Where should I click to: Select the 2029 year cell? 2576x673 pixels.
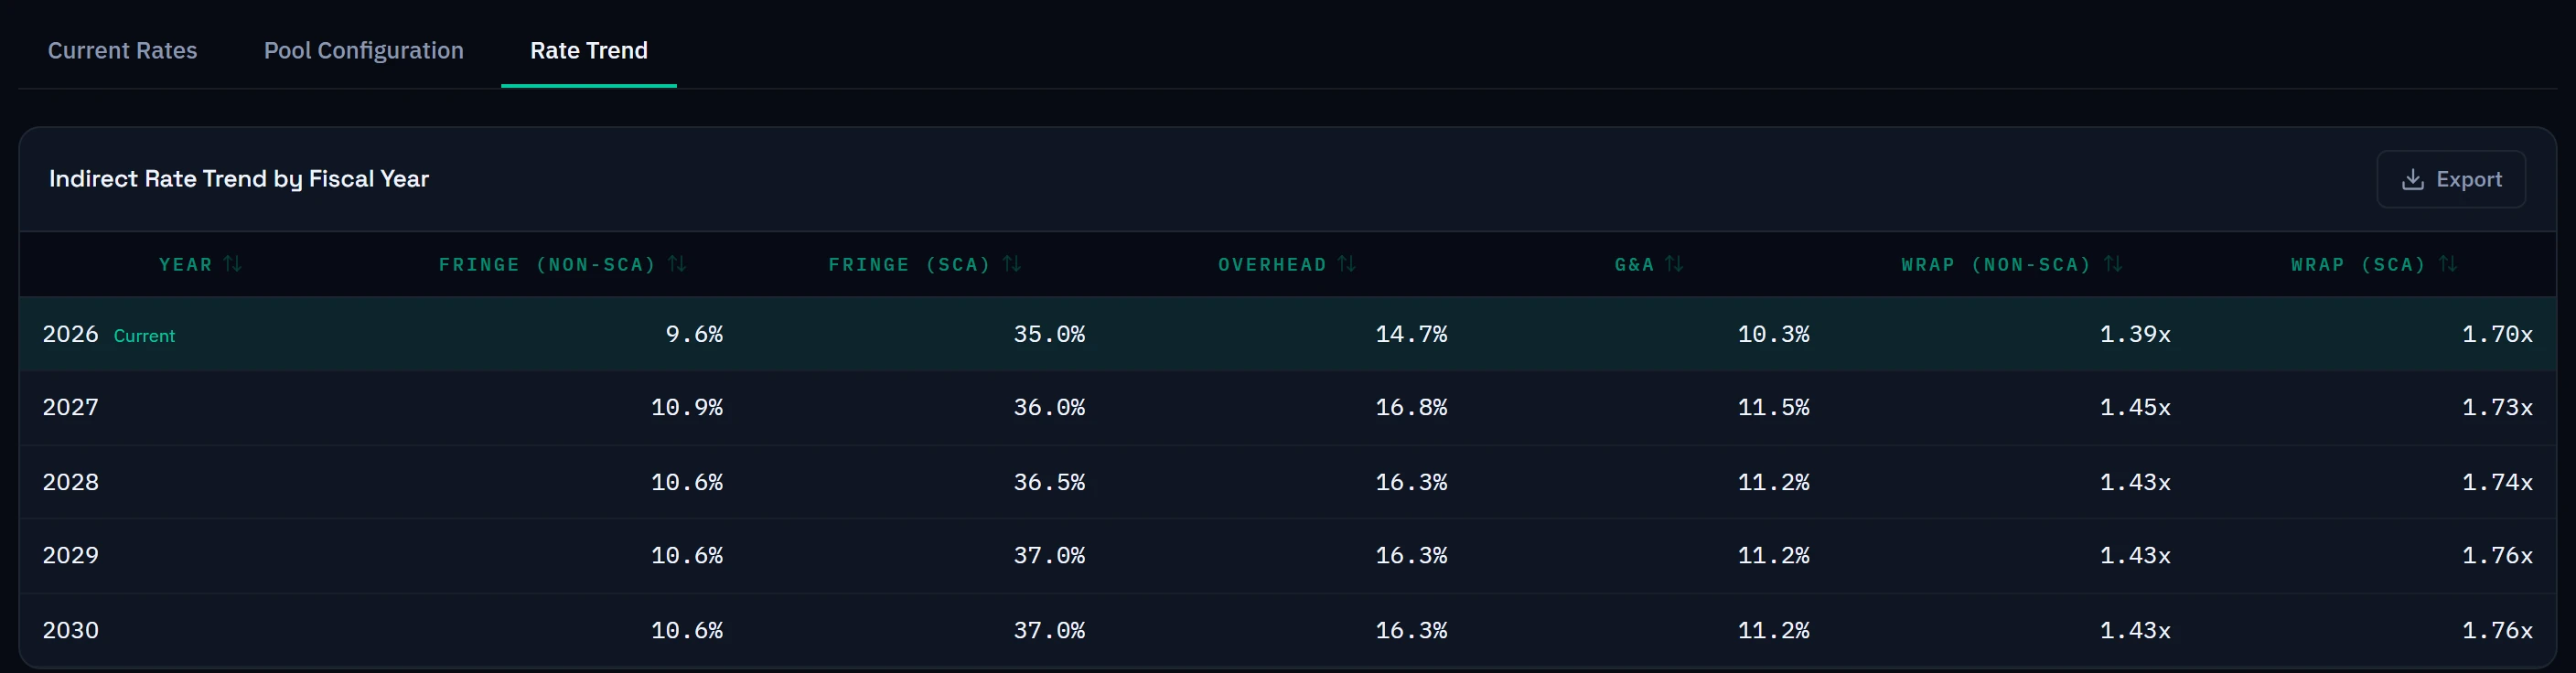pos(70,556)
